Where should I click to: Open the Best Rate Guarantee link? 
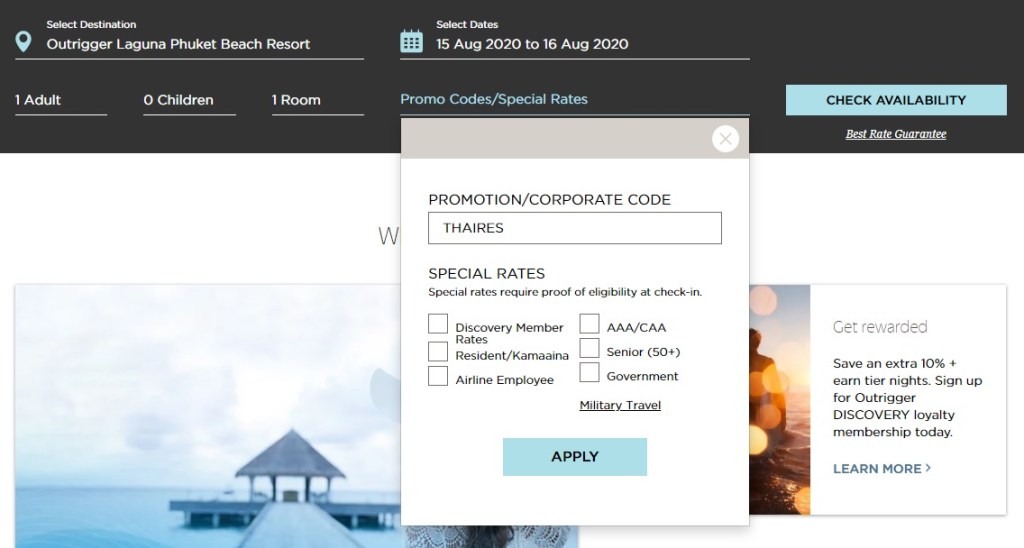click(895, 134)
